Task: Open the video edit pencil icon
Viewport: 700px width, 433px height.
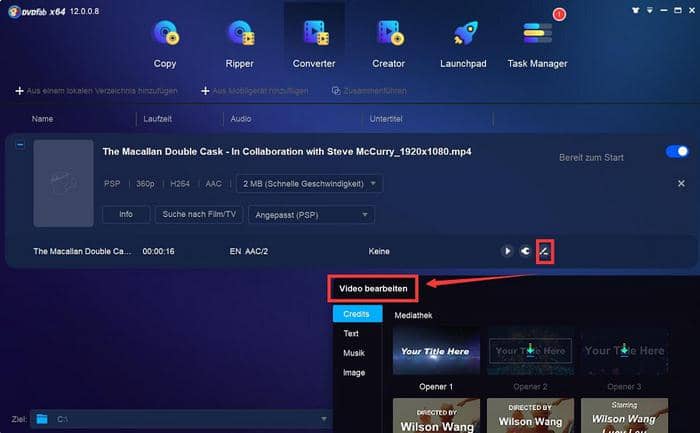Action: pyautogui.click(x=544, y=252)
